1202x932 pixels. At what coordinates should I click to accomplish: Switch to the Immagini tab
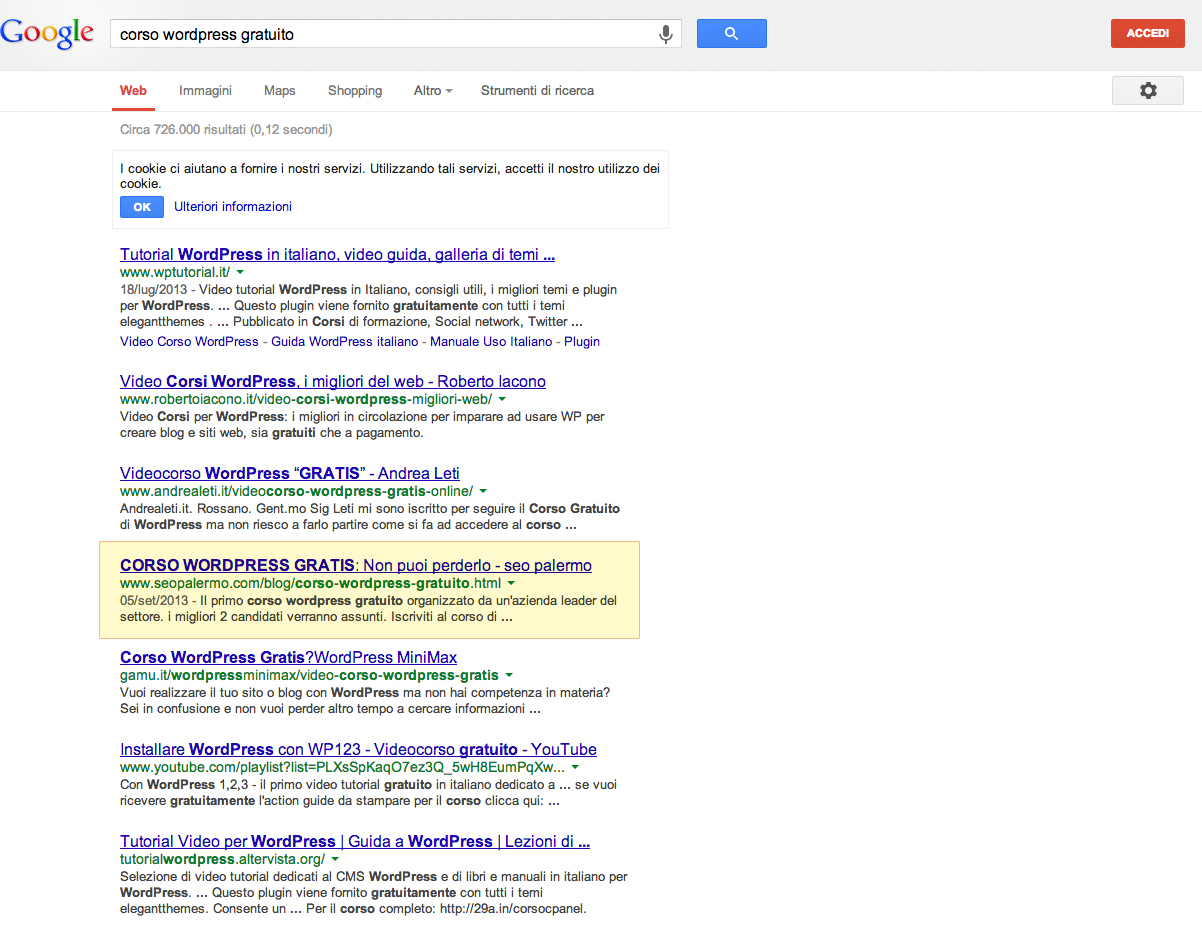205,91
